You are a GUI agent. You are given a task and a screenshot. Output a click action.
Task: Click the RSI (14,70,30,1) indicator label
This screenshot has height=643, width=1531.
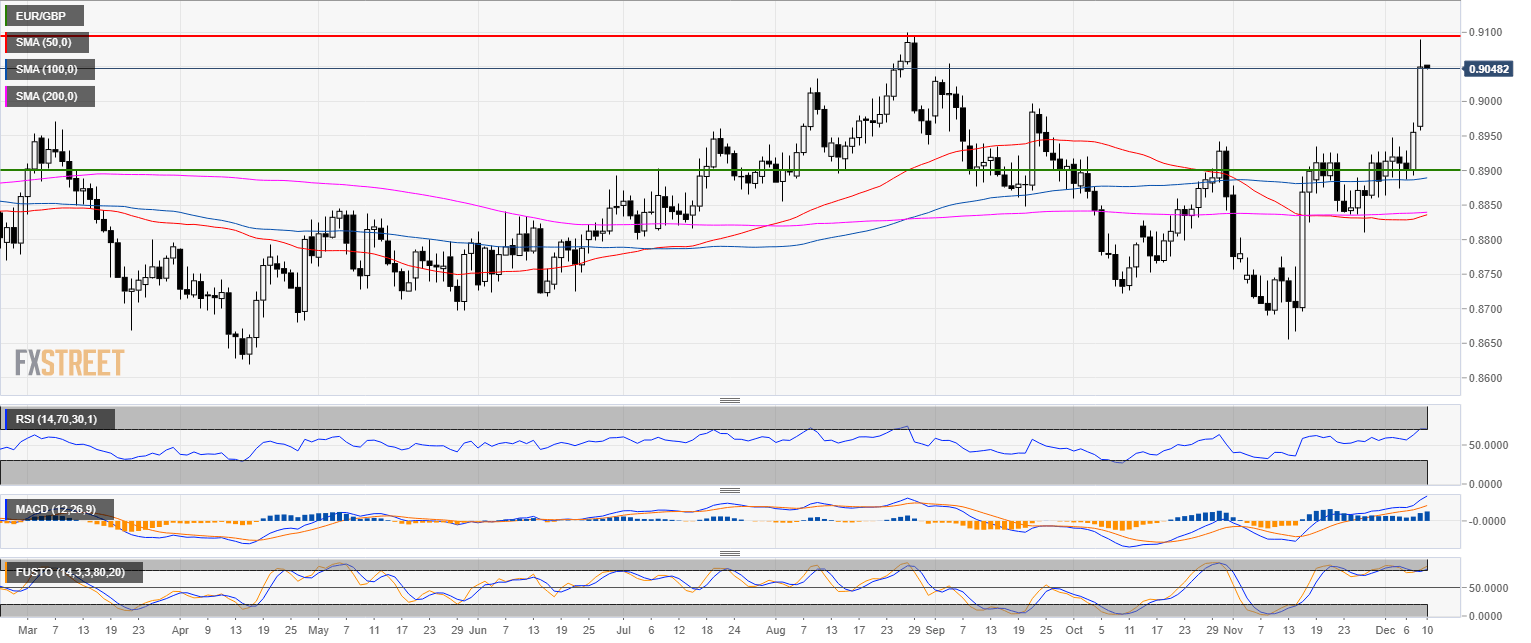point(58,419)
